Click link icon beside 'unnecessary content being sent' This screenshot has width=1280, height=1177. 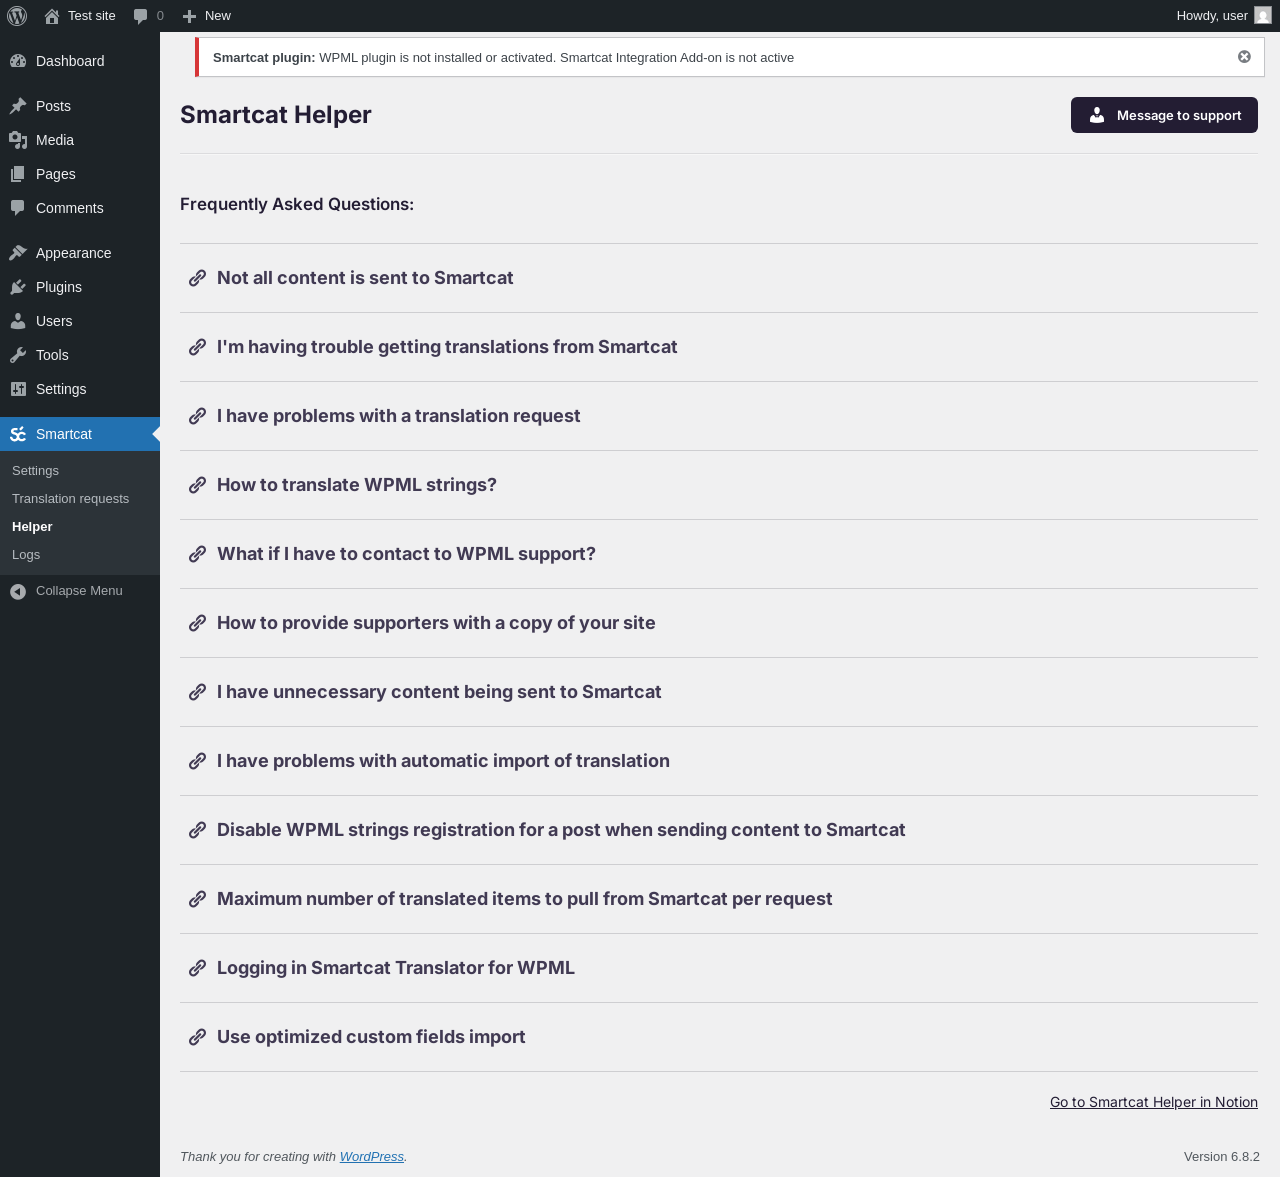[198, 692]
